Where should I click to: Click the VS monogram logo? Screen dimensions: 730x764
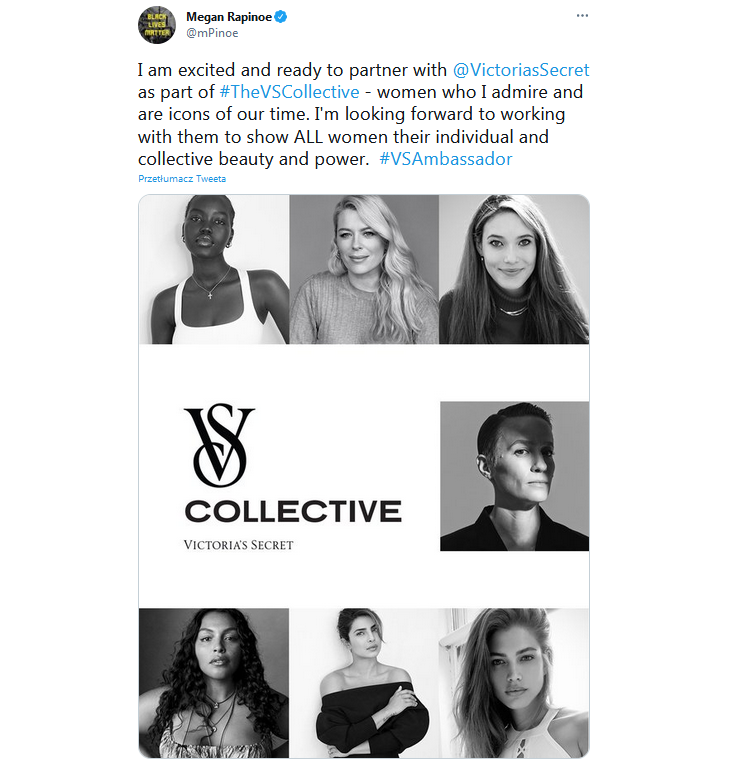click(x=219, y=445)
